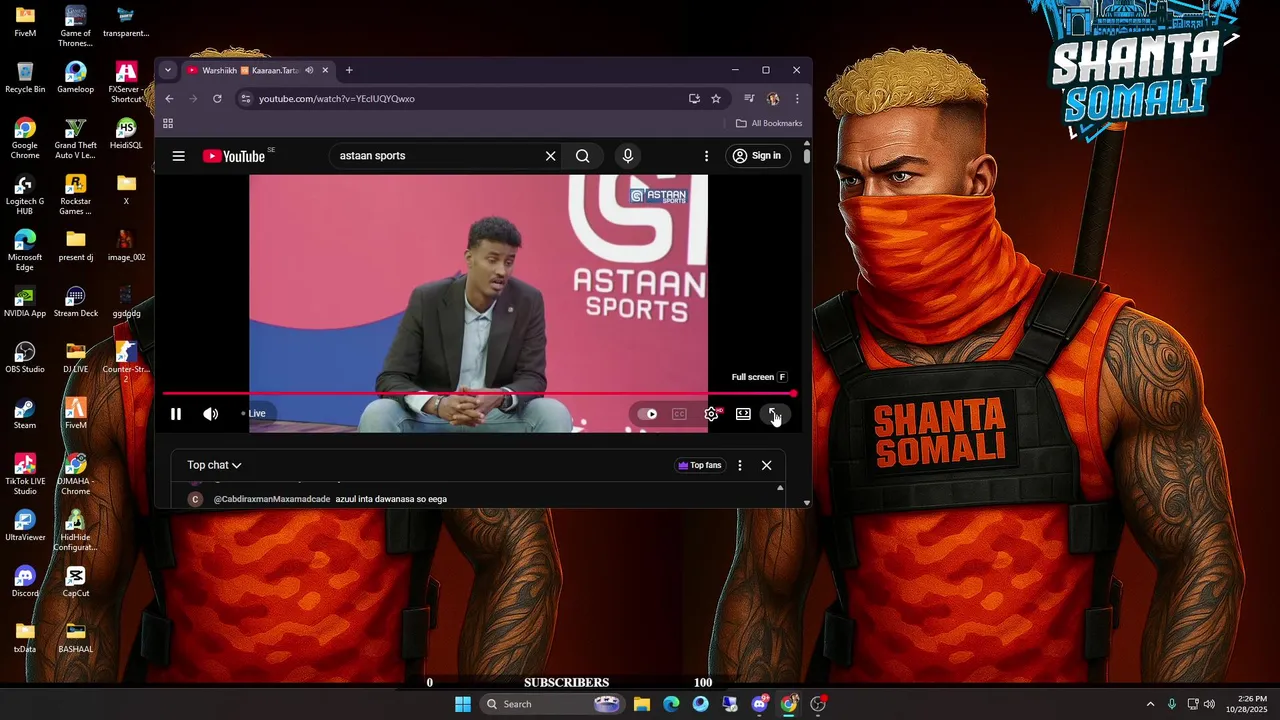Open OBS Studio taskbar icon
The height and width of the screenshot is (720, 1280).
(x=818, y=704)
